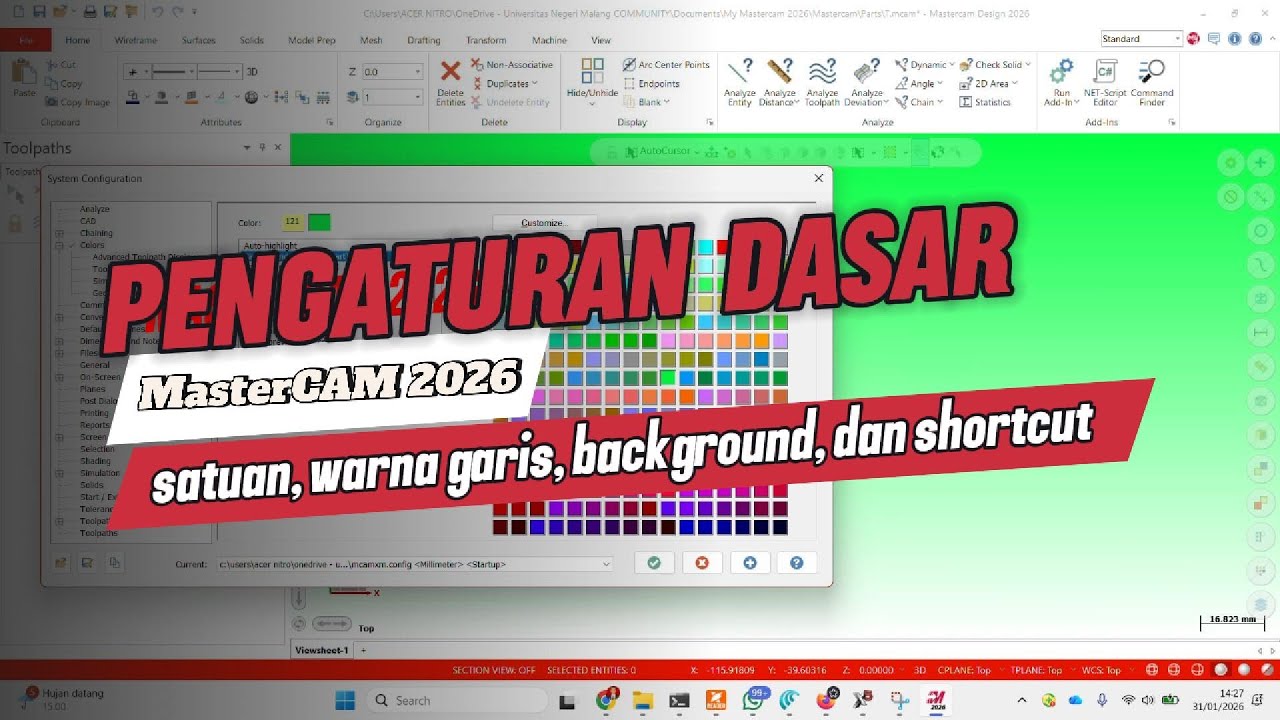The height and width of the screenshot is (720, 1280).
Task: Click WCS: Top in status bar
Action: click(x=1100, y=670)
